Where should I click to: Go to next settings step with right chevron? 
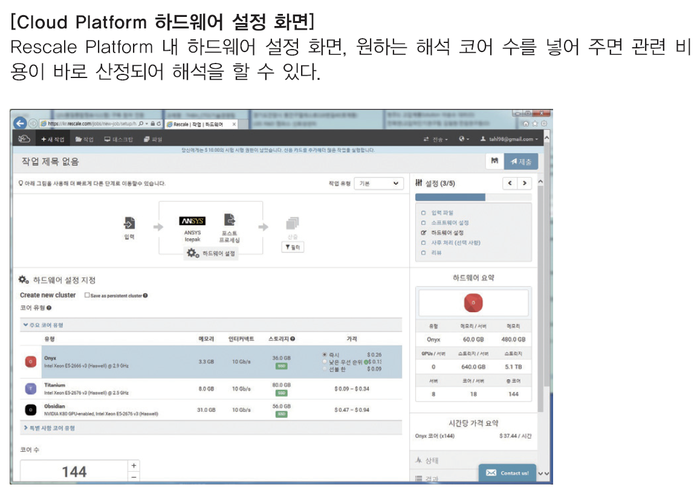(525, 183)
